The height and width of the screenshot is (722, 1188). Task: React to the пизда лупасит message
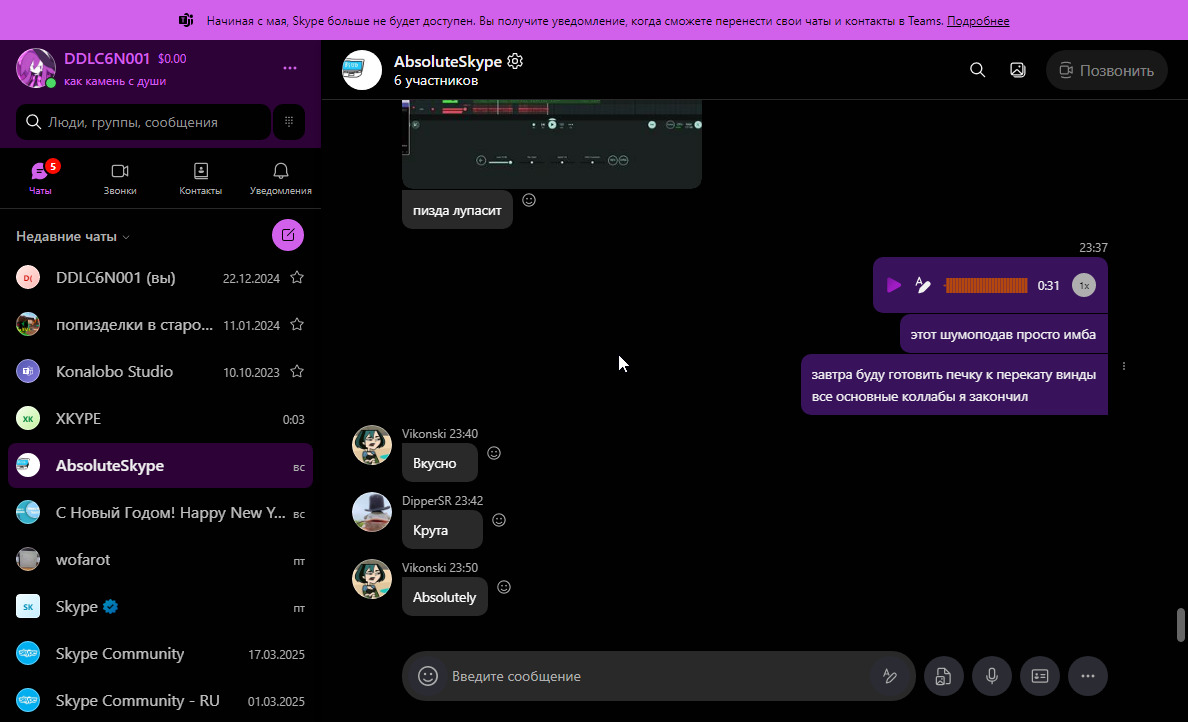[529, 200]
